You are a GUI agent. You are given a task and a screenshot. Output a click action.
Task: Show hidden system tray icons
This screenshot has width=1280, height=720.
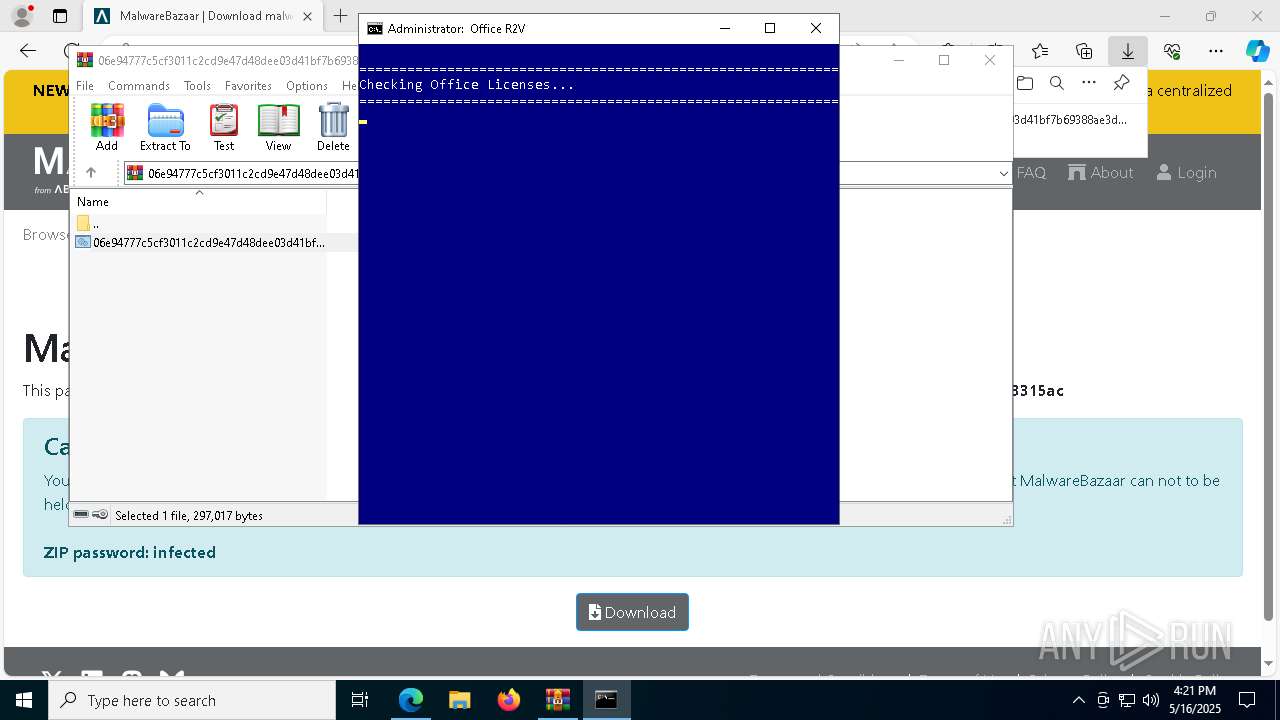pos(1078,700)
